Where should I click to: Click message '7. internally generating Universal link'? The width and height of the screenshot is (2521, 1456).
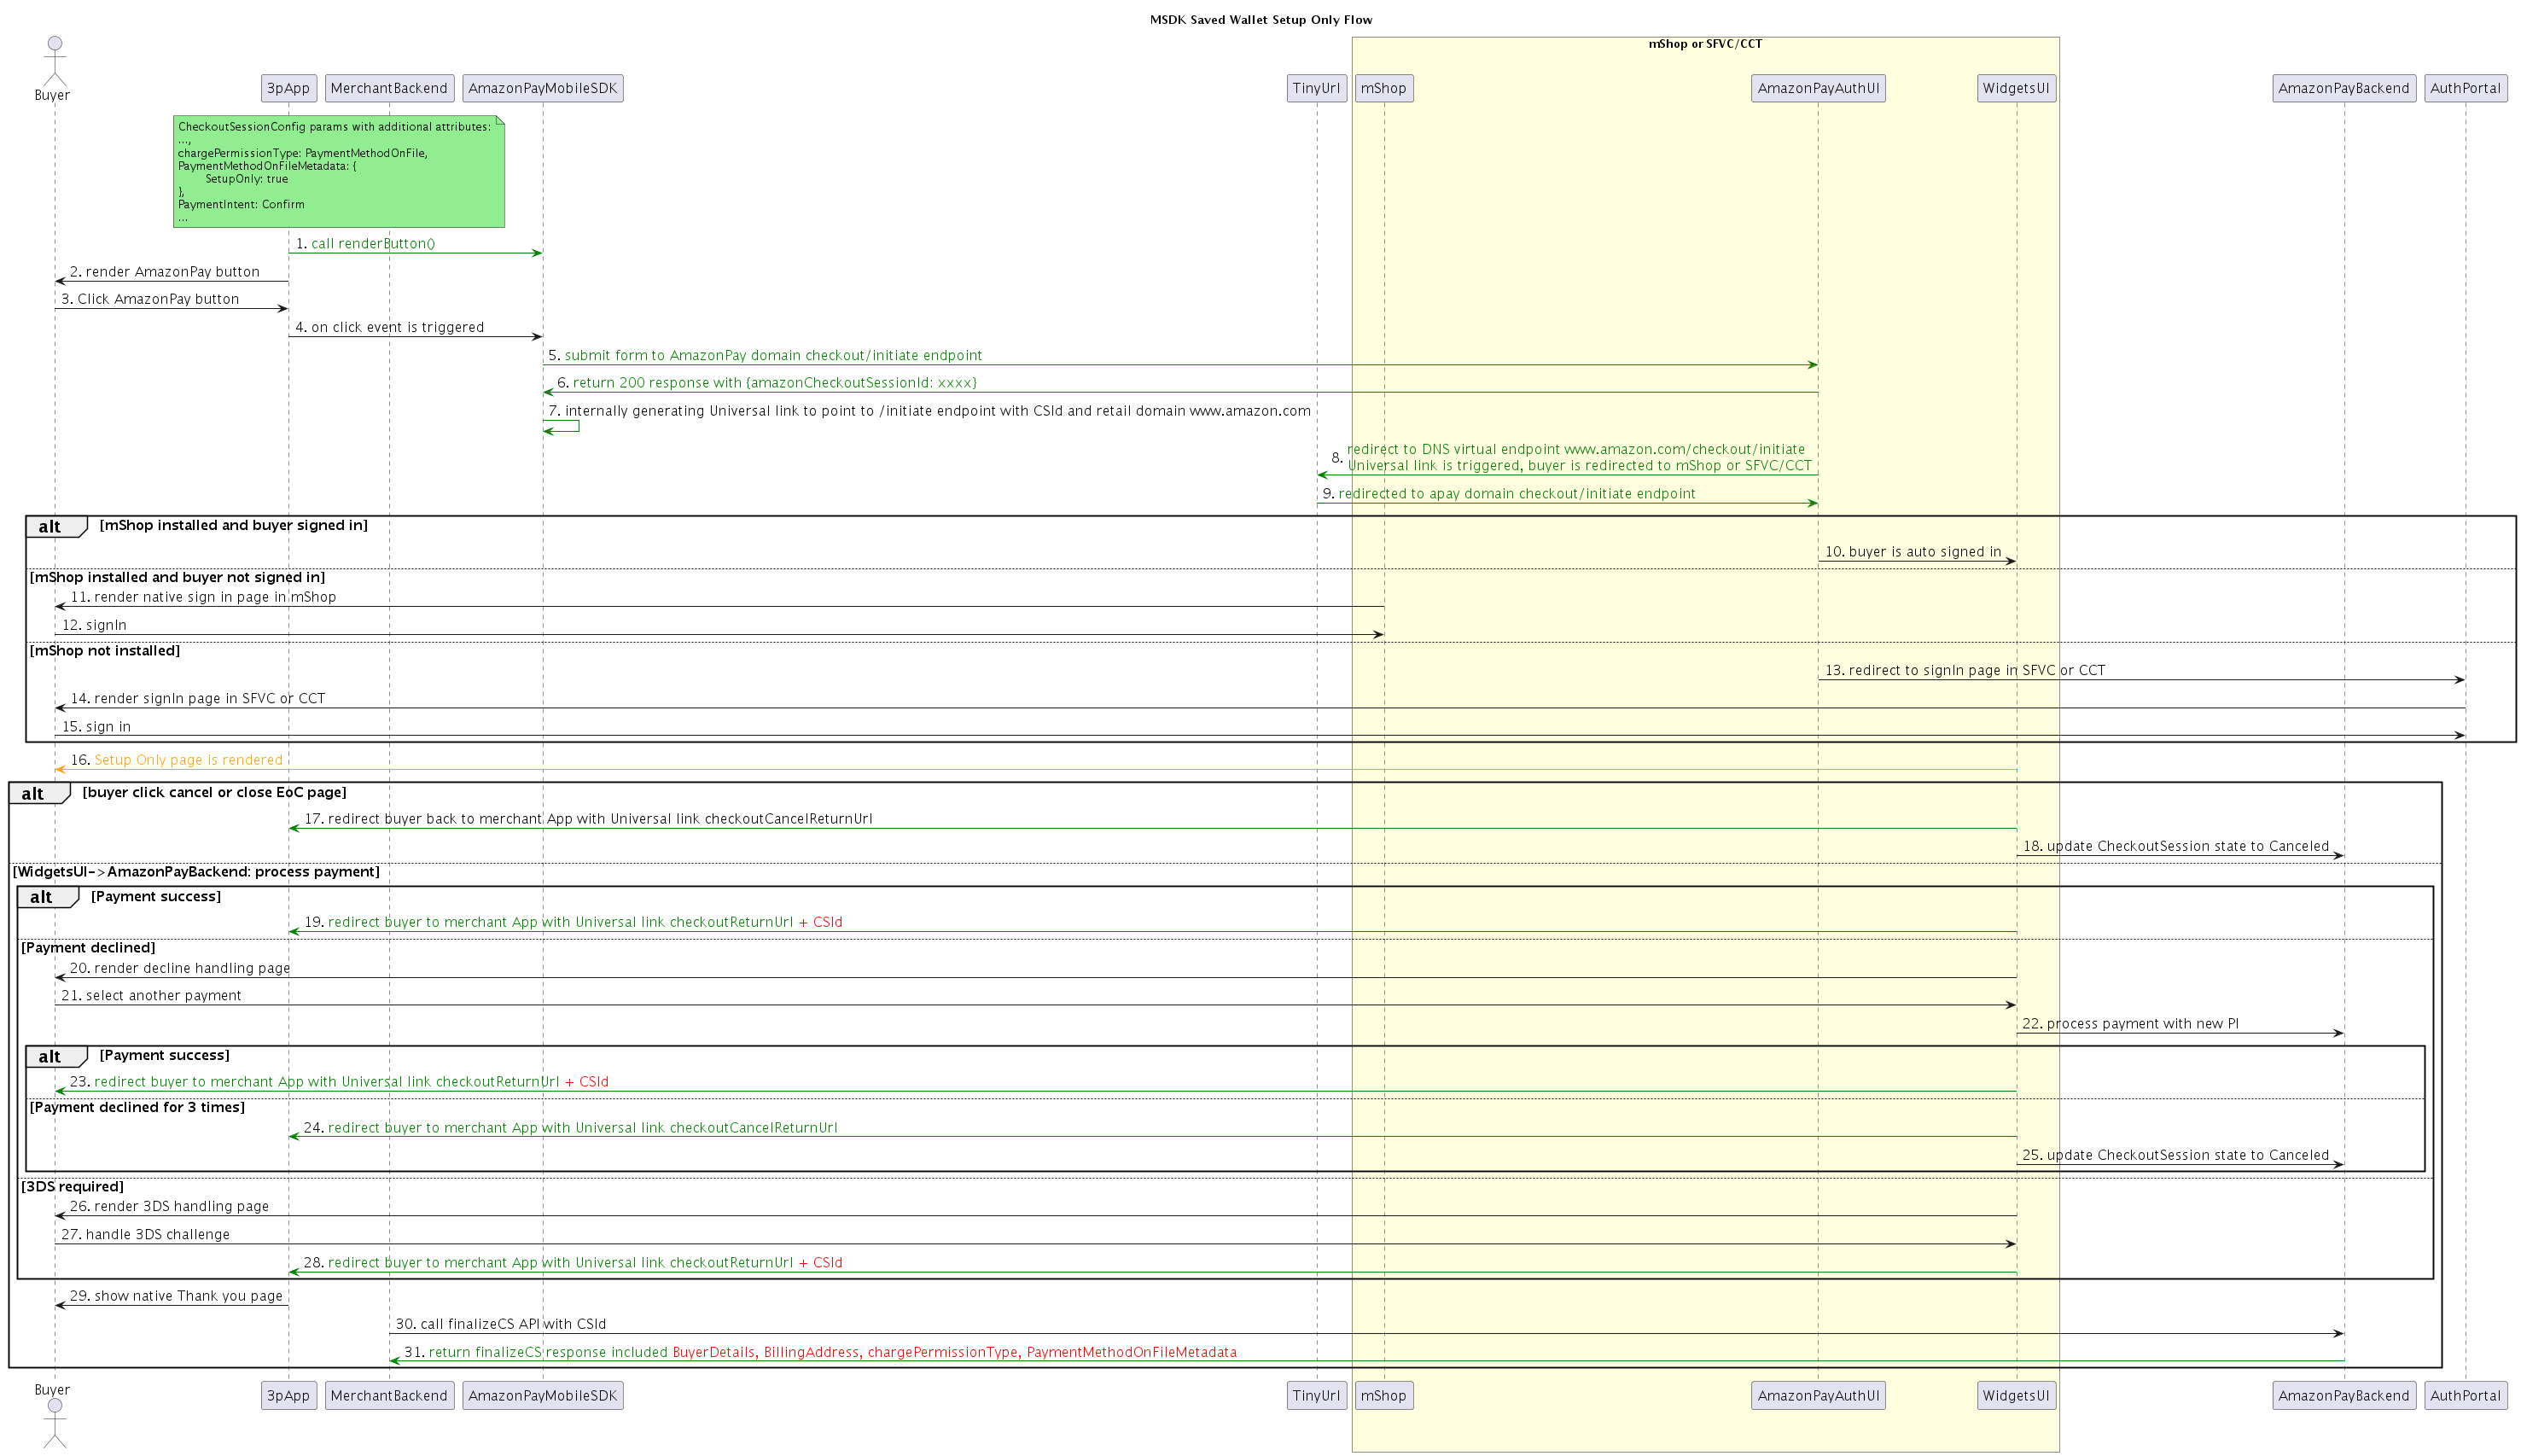[x=929, y=411]
